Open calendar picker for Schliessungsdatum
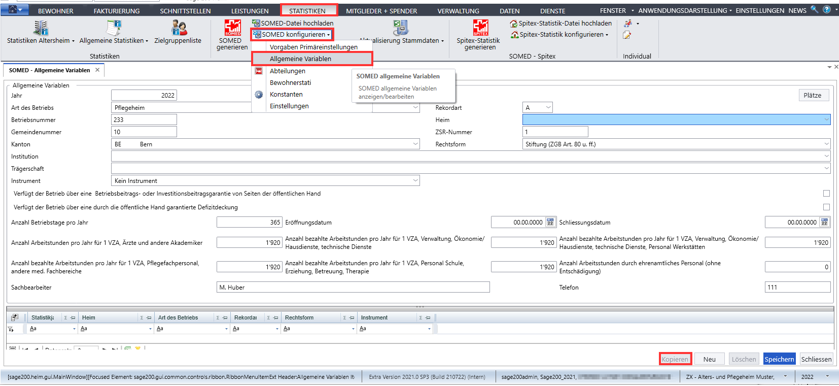 (x=824, y=222)
